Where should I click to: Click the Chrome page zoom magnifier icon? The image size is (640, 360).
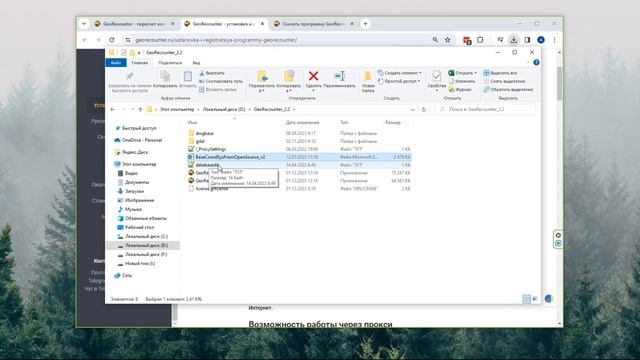pyautogui.click(x=435, y=40)
